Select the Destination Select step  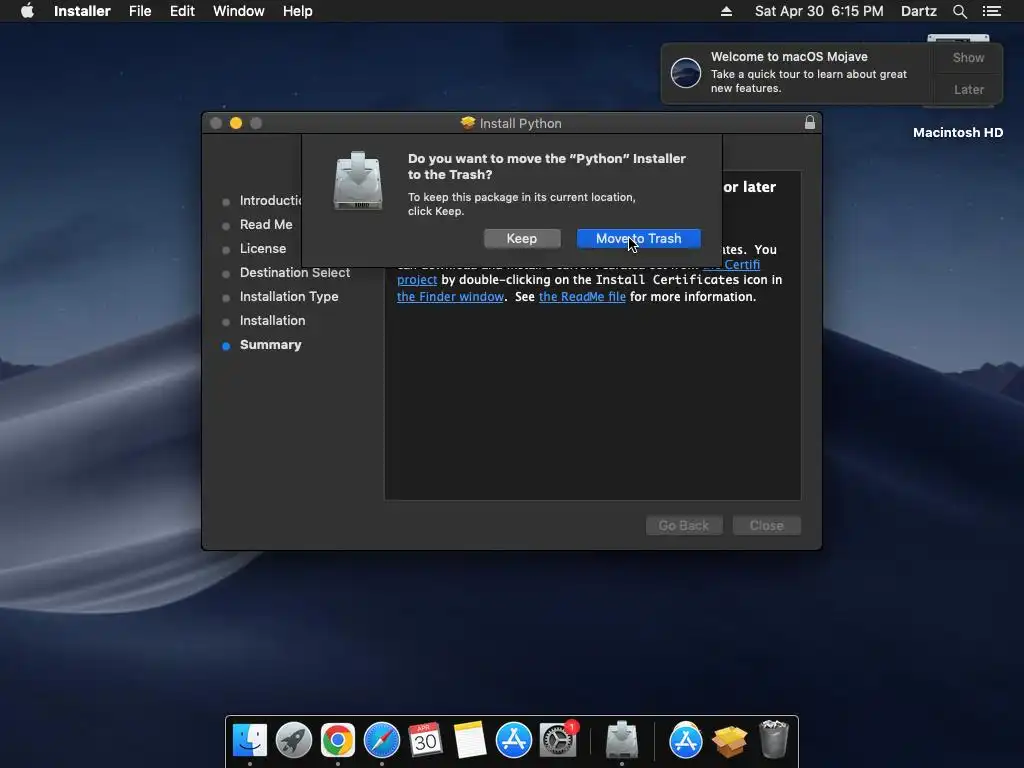click(x=295, y=273)
